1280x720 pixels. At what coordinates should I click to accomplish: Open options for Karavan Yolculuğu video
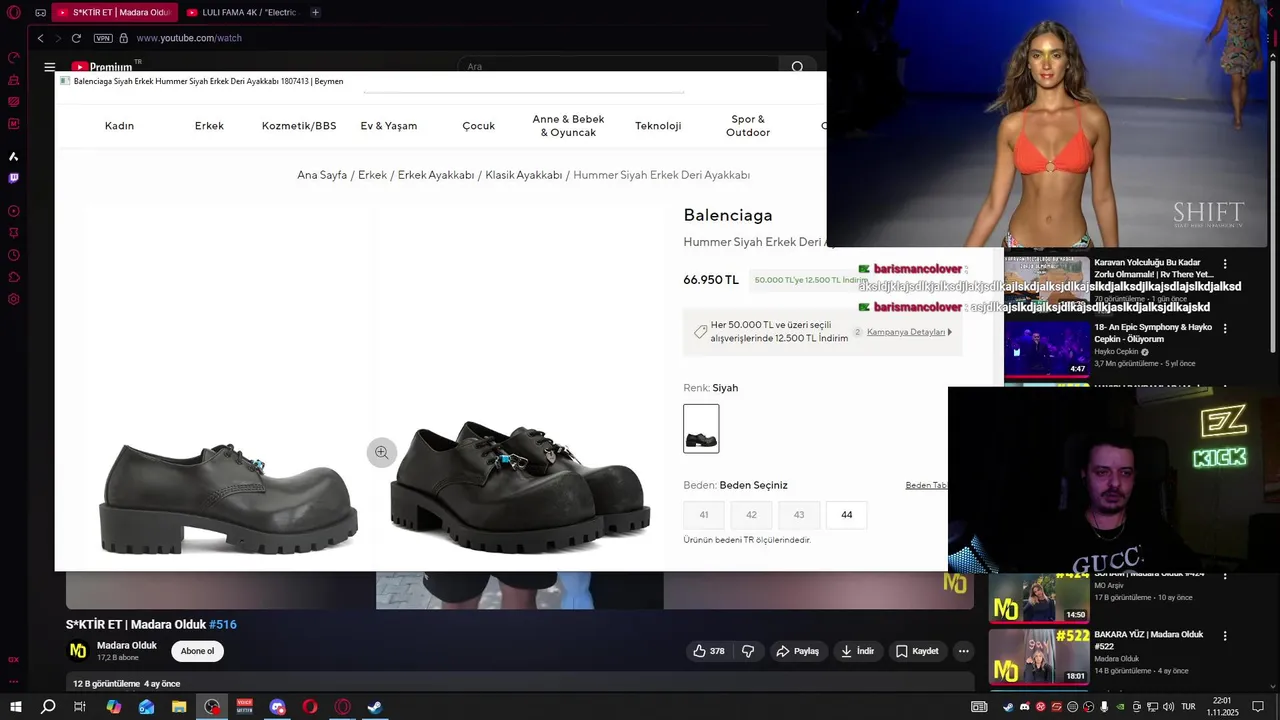[1225, 264]
